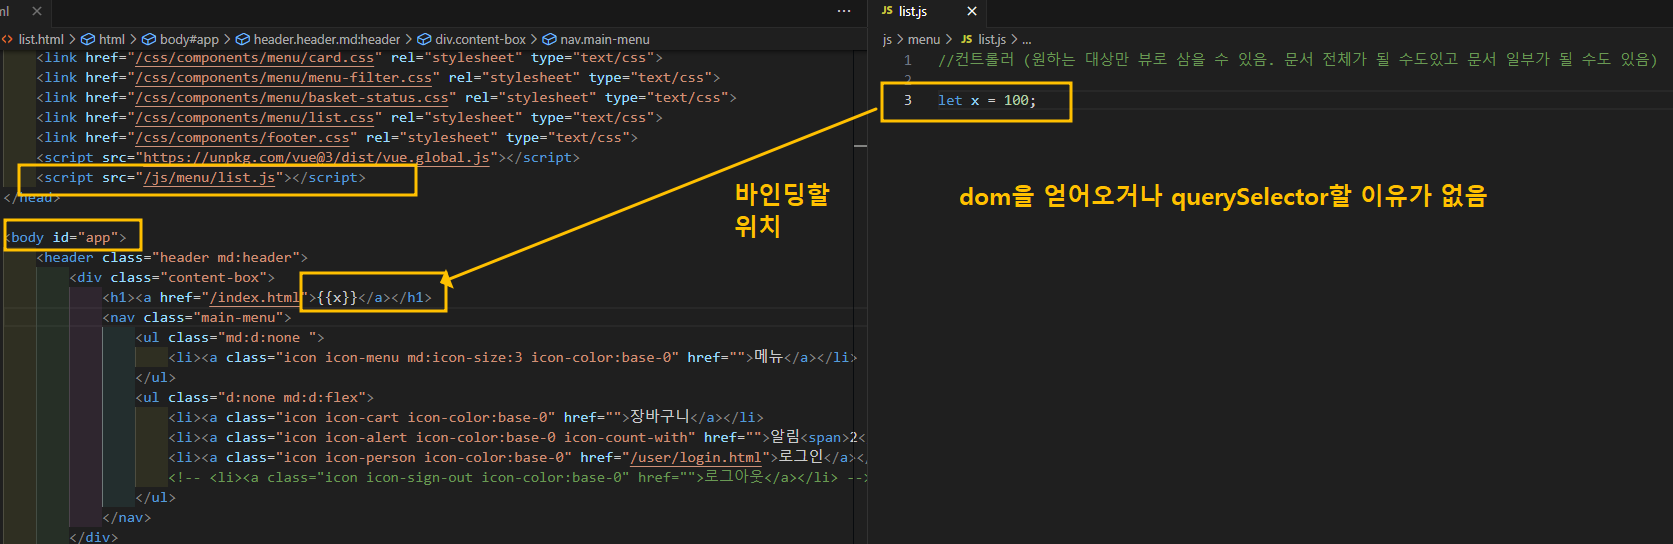The width and height of the screenshot is (1673, 544).
Task: Click the nav class="main-menu" line
Action: point(196,318)
